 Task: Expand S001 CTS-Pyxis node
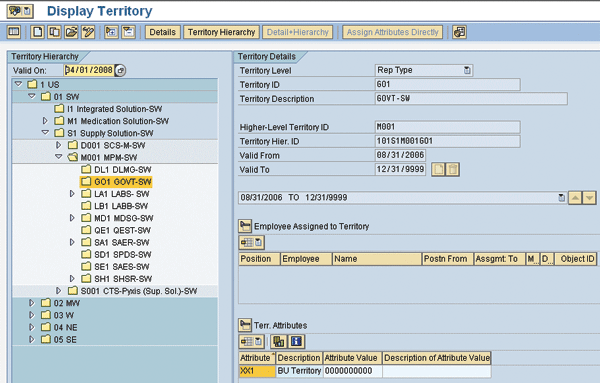pyautogui.click(x=59, y=291)
